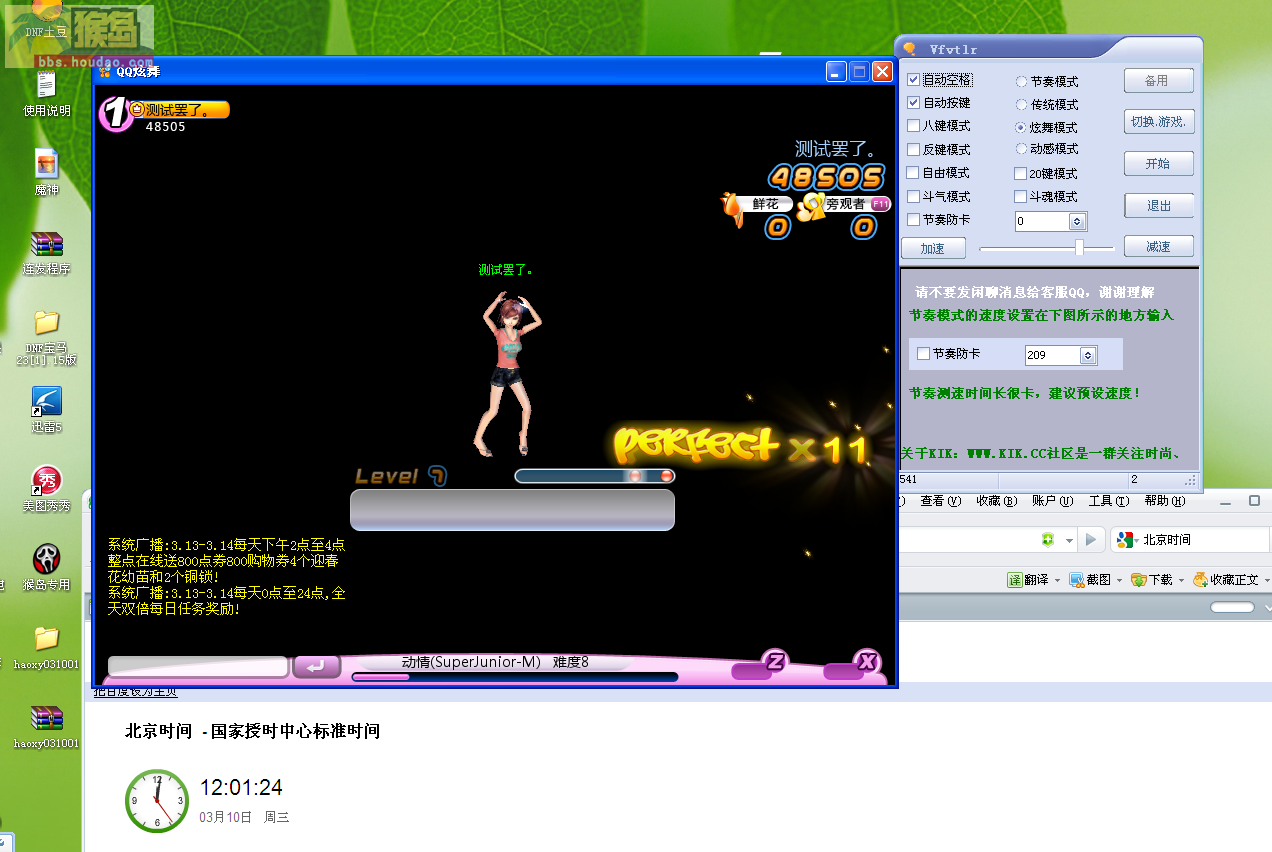Viewport: 1272px width, 852px height.
Task: Select the 节奏模式 radio button
Action: 1021,82
